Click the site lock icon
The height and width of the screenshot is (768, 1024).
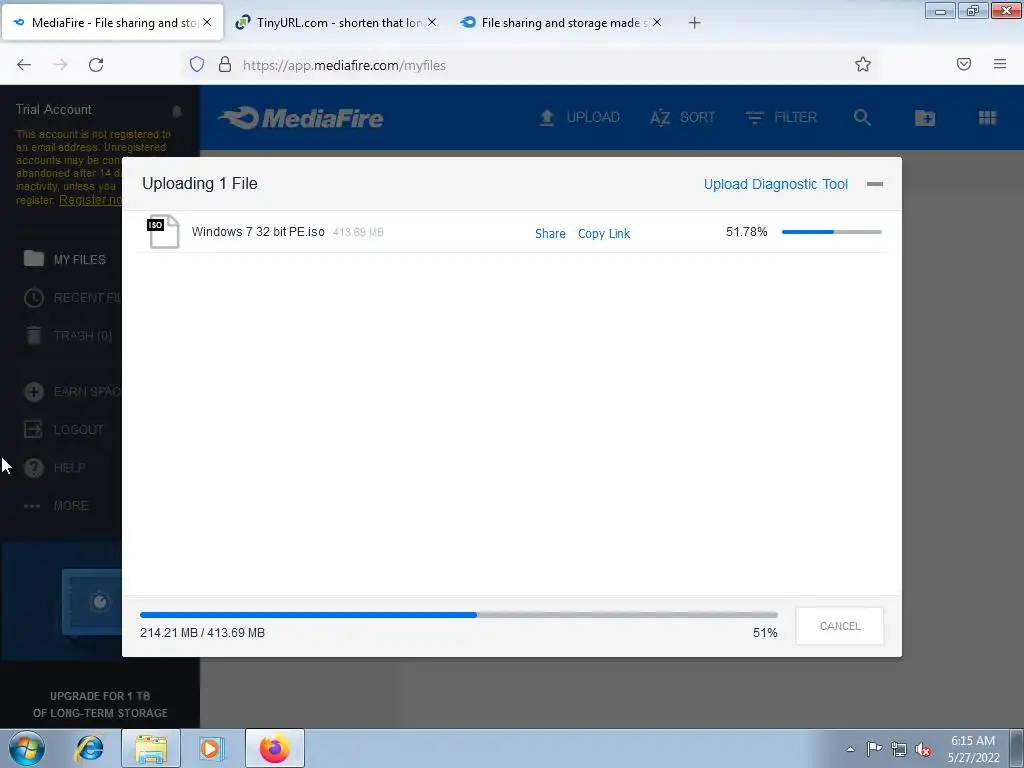pyautogui.click(x=225, y=64)
